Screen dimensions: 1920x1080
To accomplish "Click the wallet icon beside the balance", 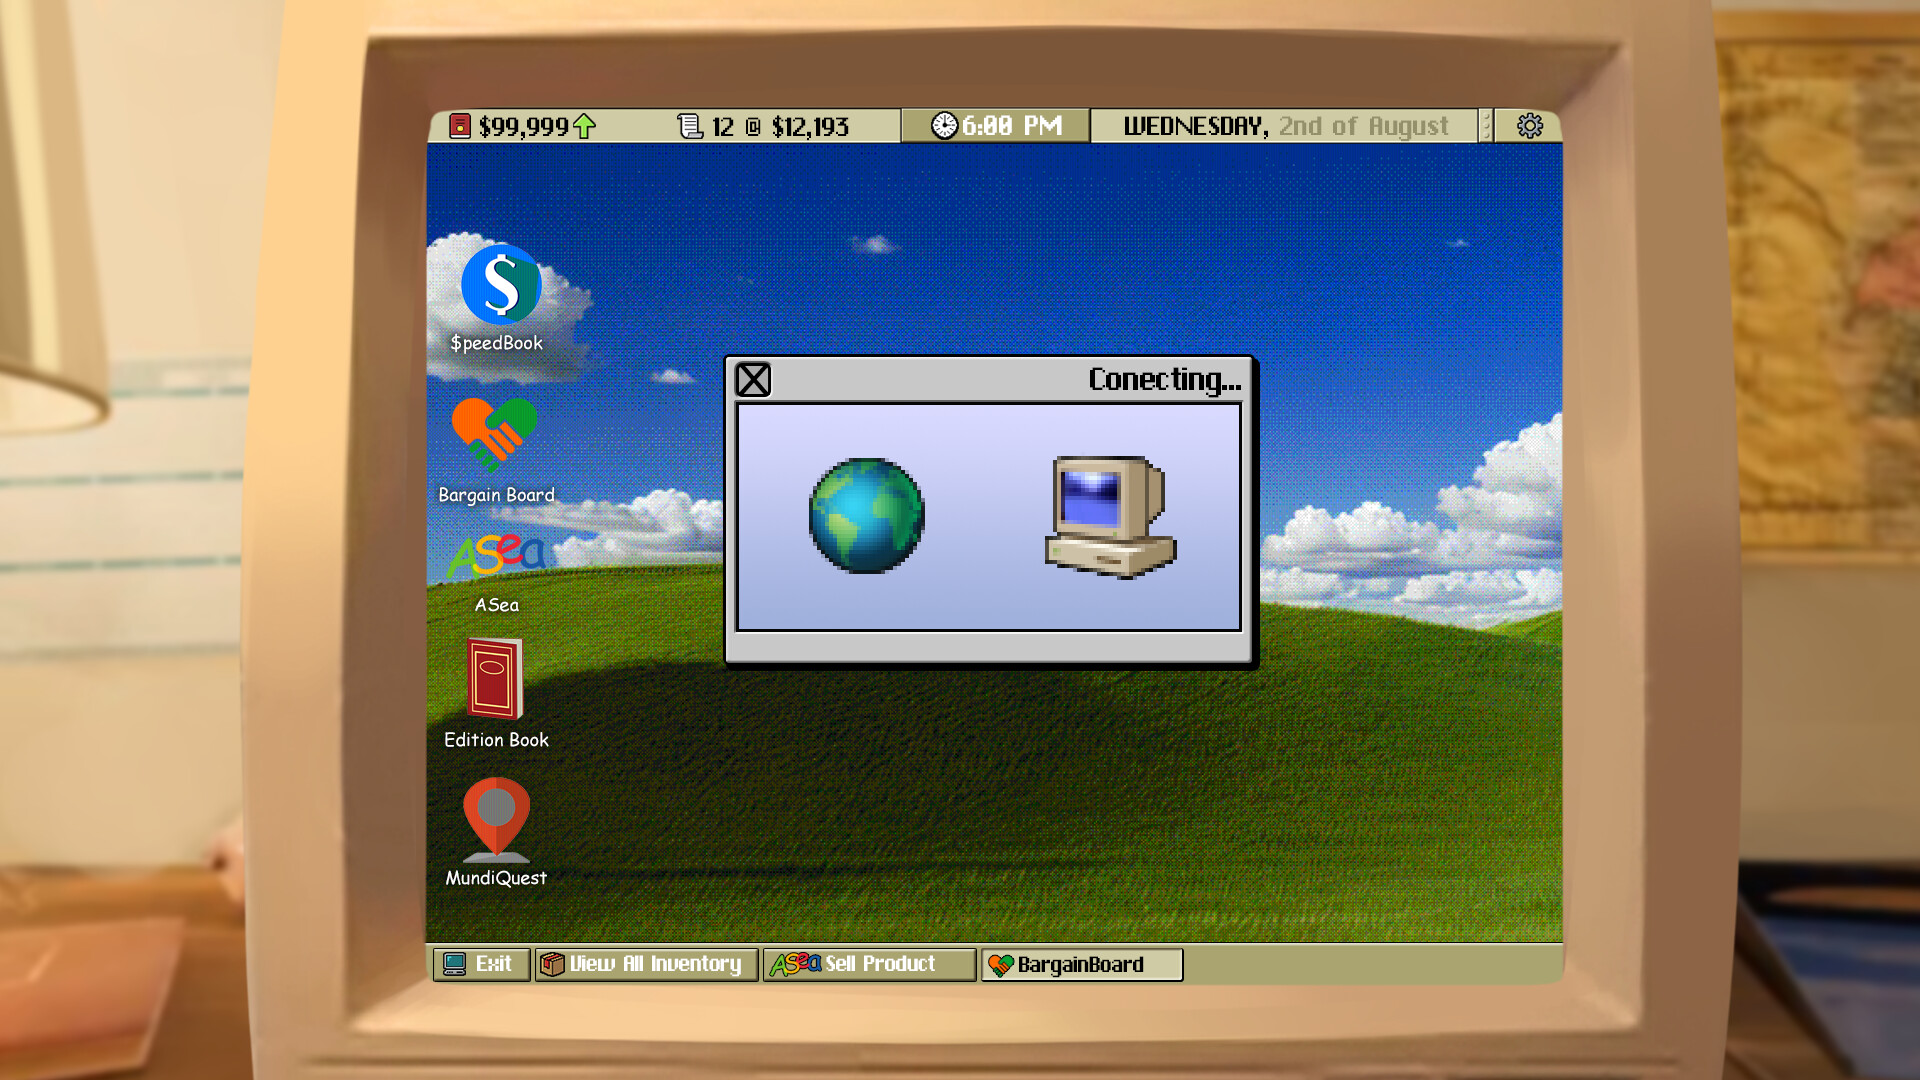I will (x=461, y=125).
